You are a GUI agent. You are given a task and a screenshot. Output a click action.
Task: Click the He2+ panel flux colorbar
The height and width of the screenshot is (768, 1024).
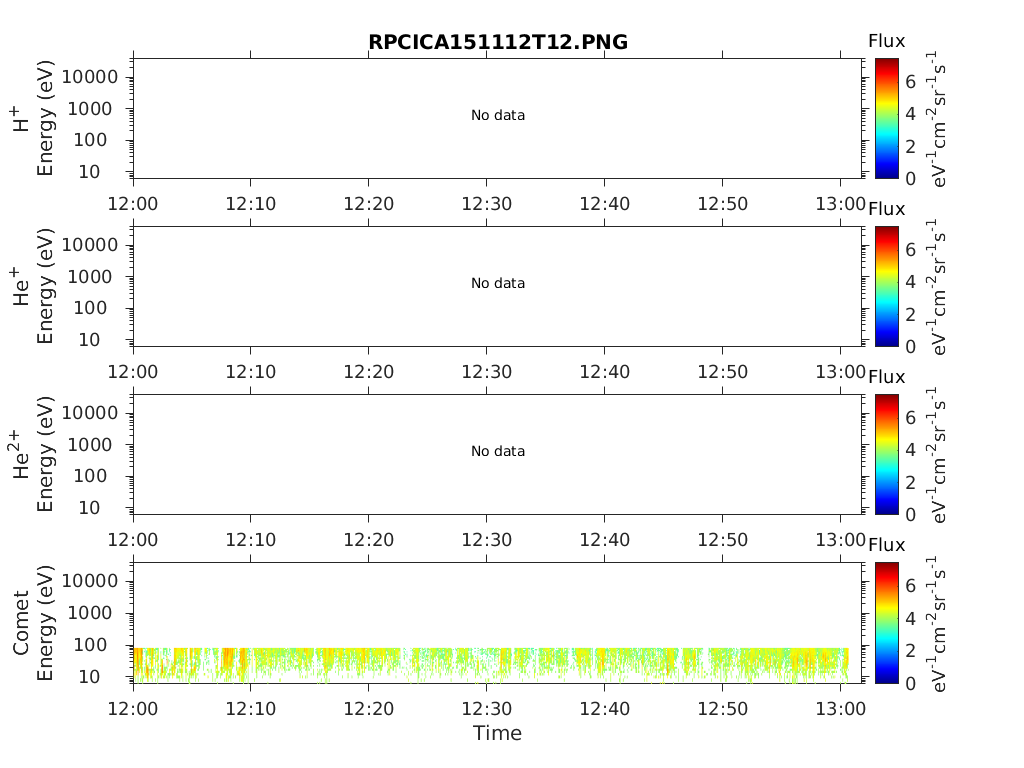(886, 454)
